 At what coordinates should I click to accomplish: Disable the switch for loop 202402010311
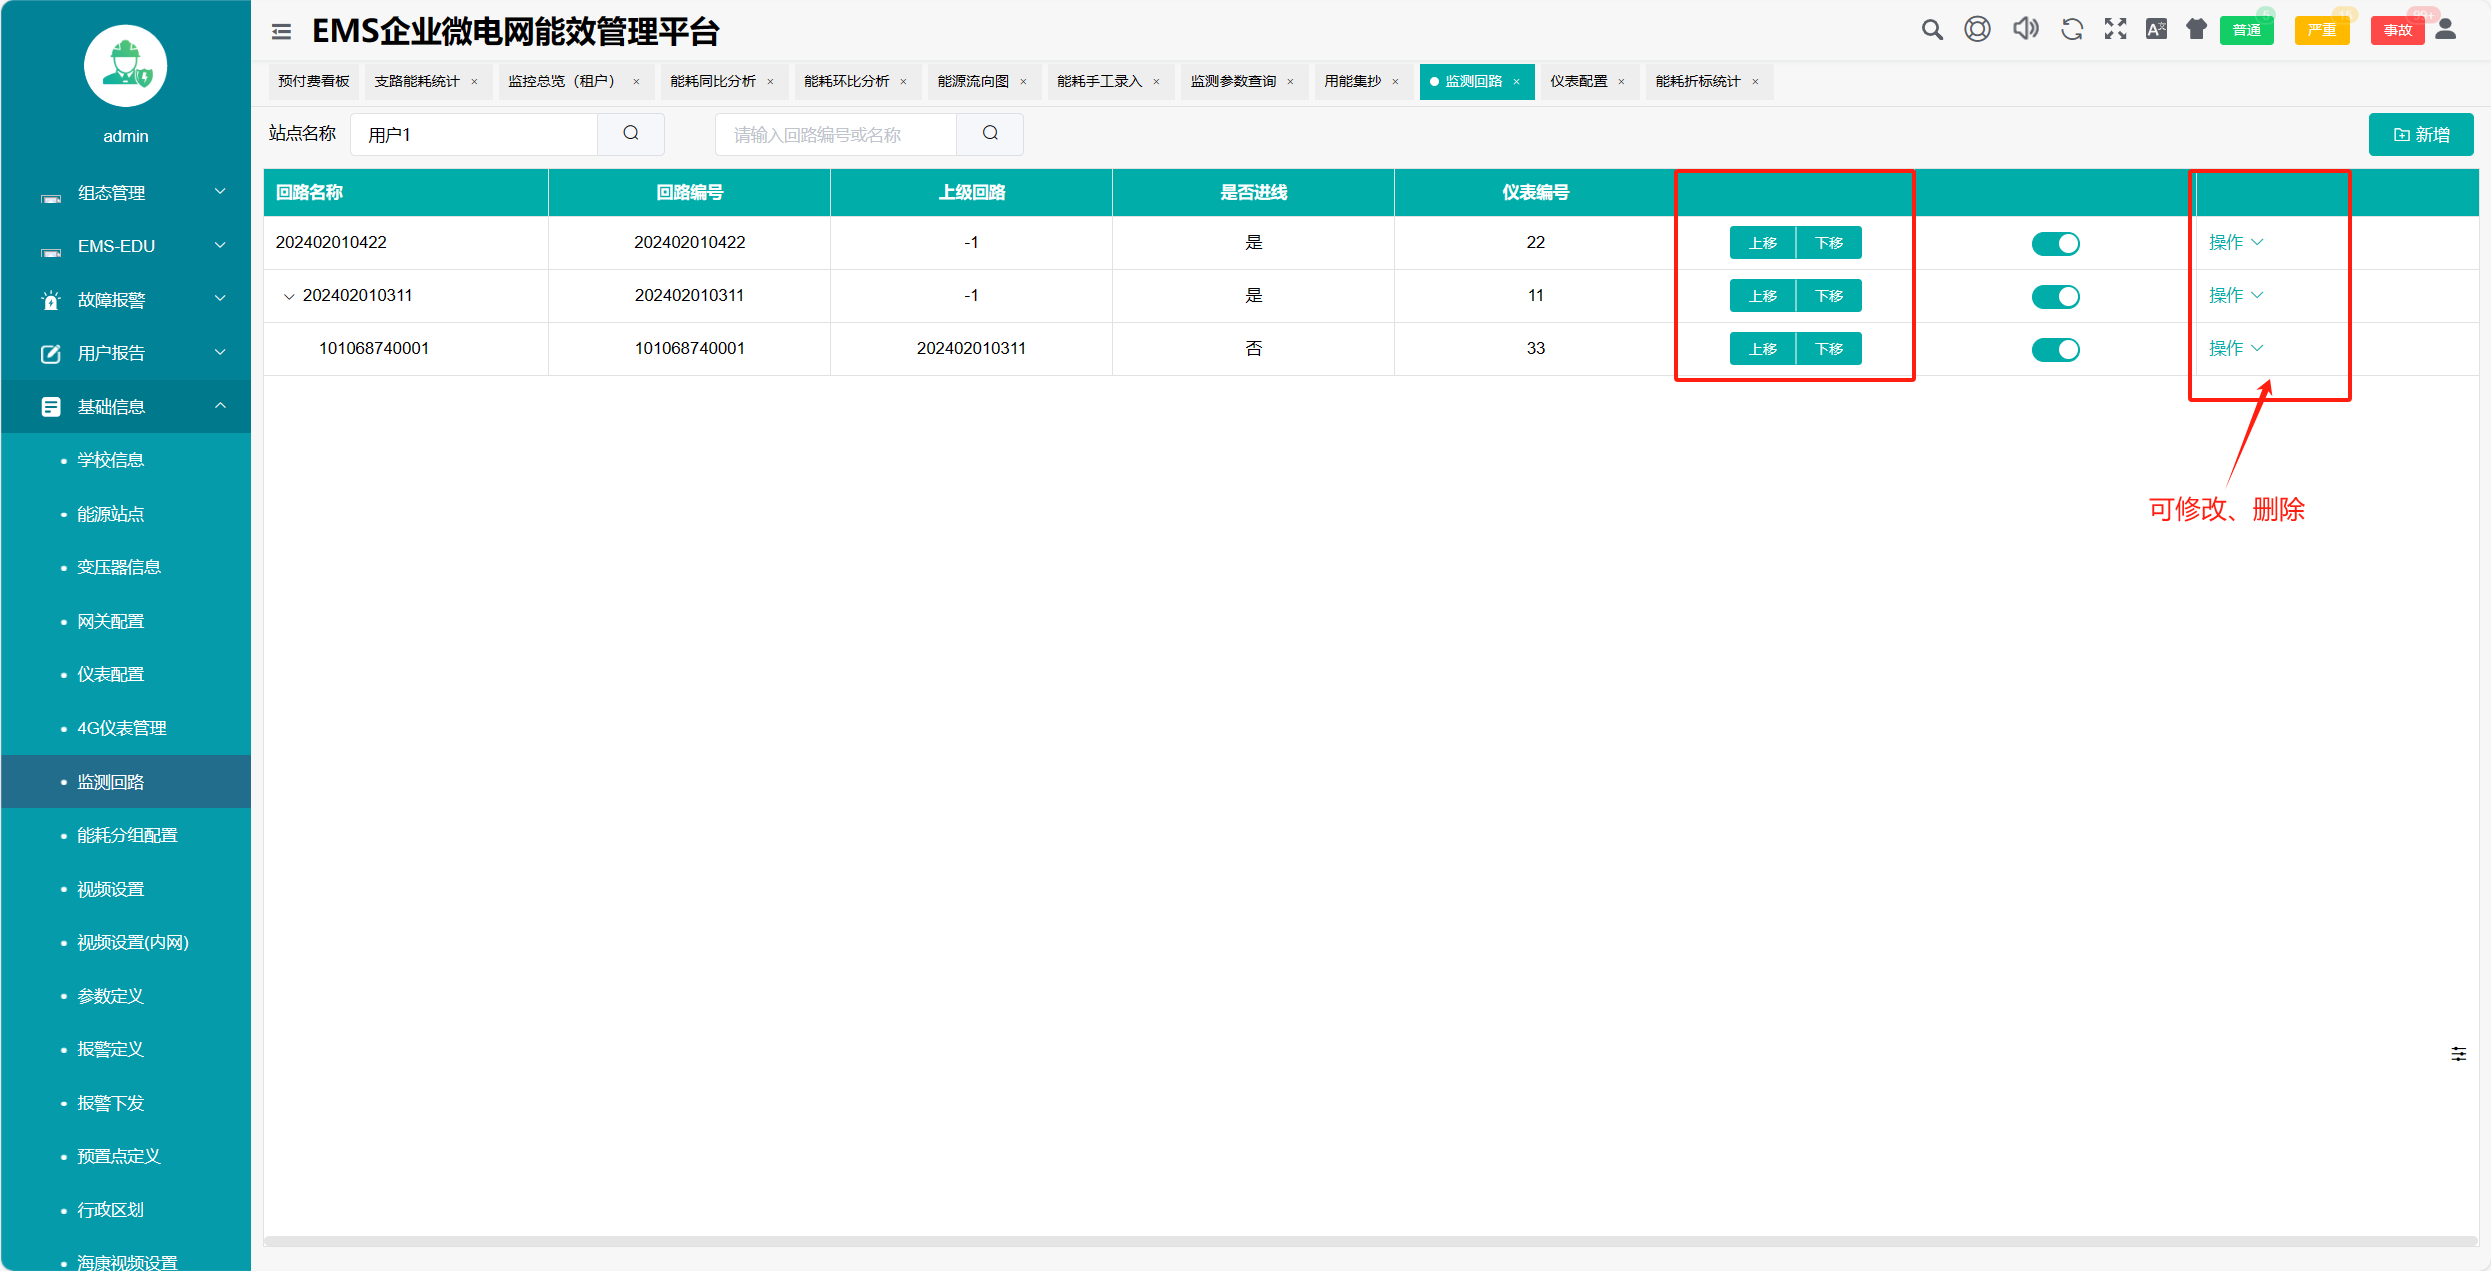pos(2055,297)
